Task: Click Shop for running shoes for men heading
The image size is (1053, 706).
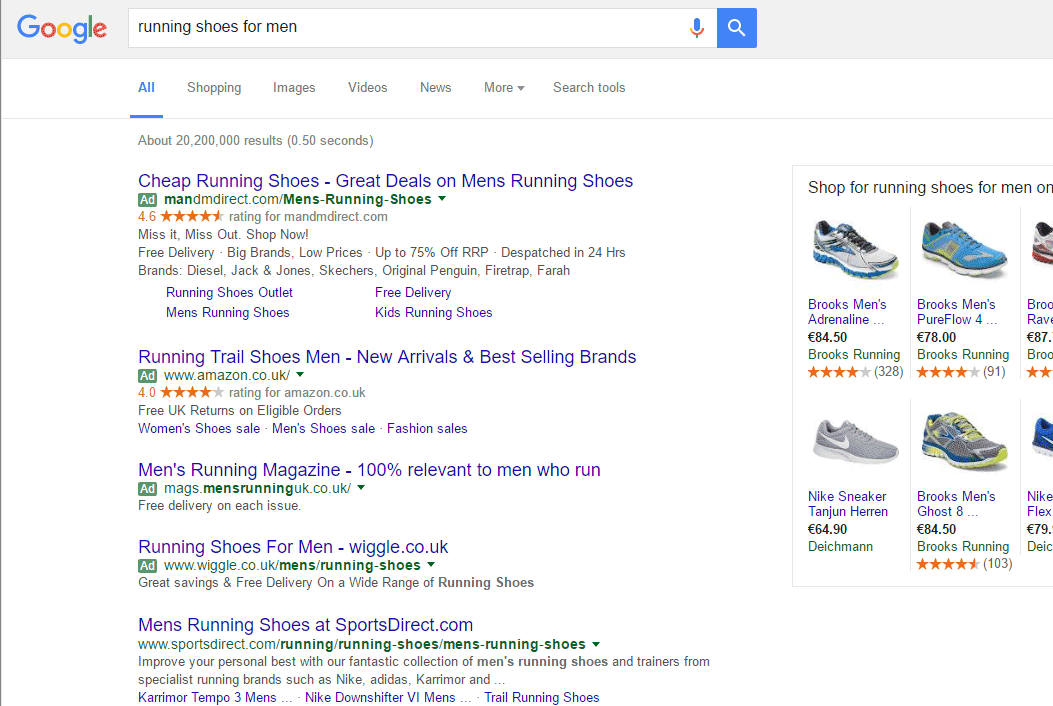Action: click(930, 187)
